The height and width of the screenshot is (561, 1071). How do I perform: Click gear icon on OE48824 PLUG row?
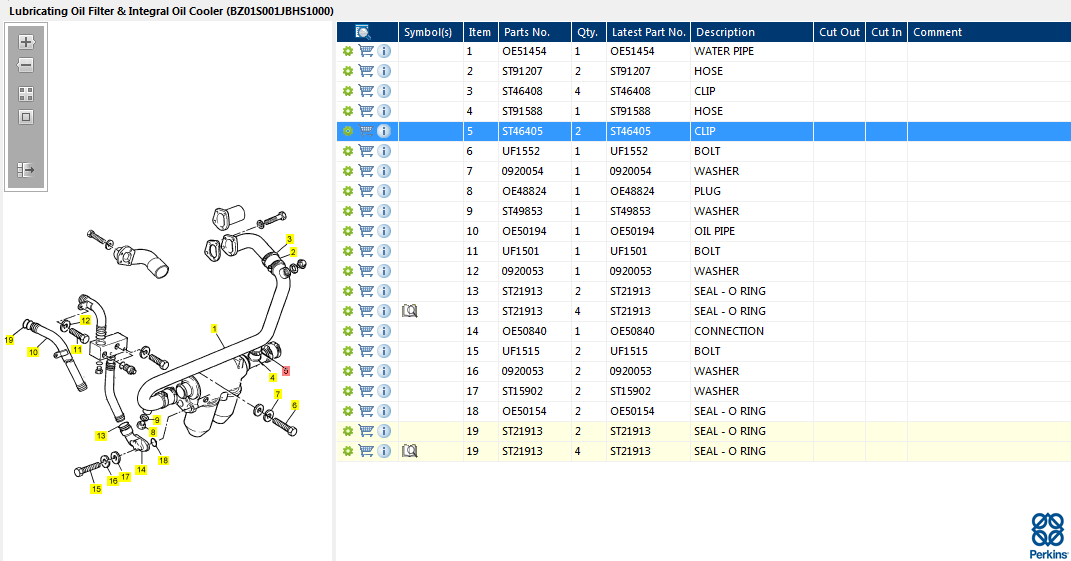pyautogui.click(x=348, y=191)
